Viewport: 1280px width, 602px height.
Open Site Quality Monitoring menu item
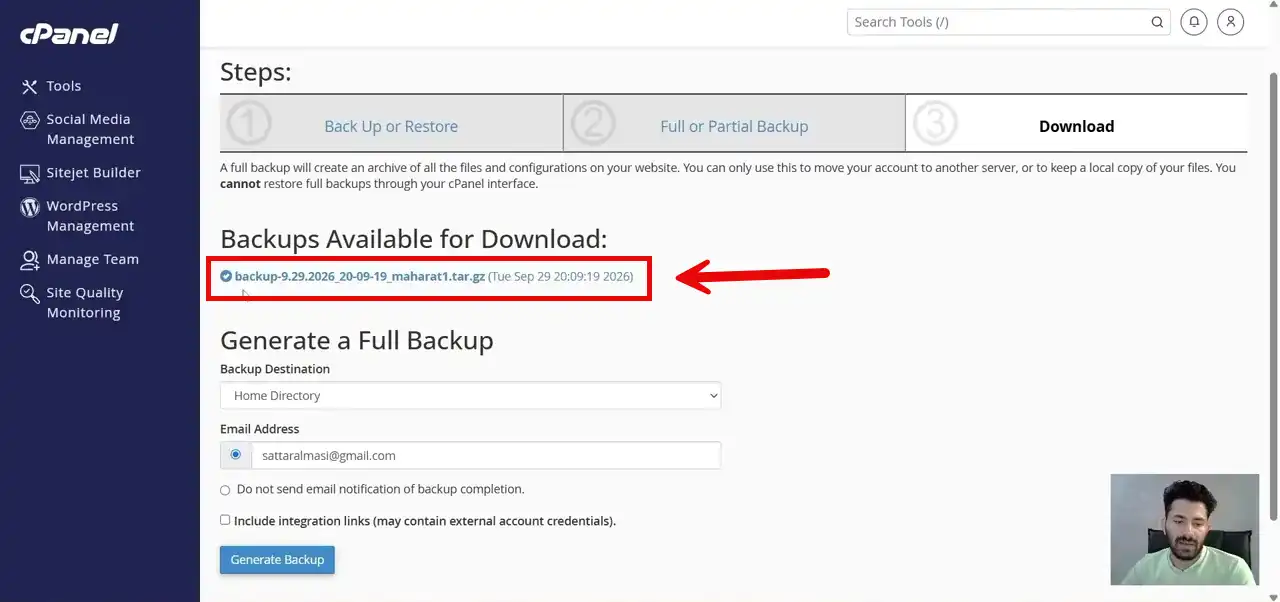(x=85, y=303)
